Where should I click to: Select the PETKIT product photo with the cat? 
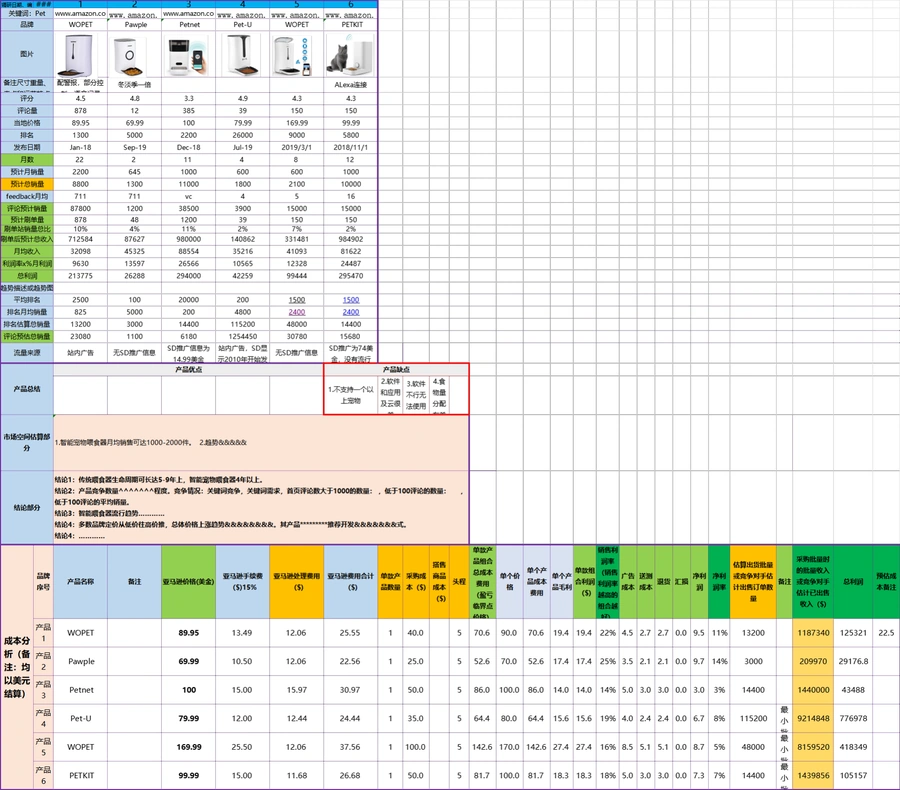351,55
